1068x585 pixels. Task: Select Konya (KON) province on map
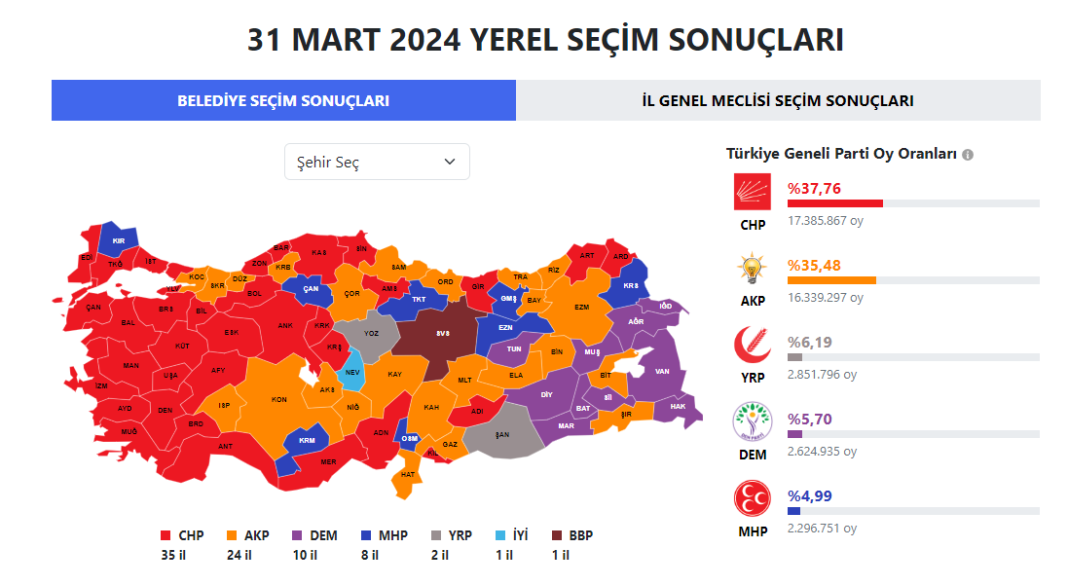(x=279, y=398)
